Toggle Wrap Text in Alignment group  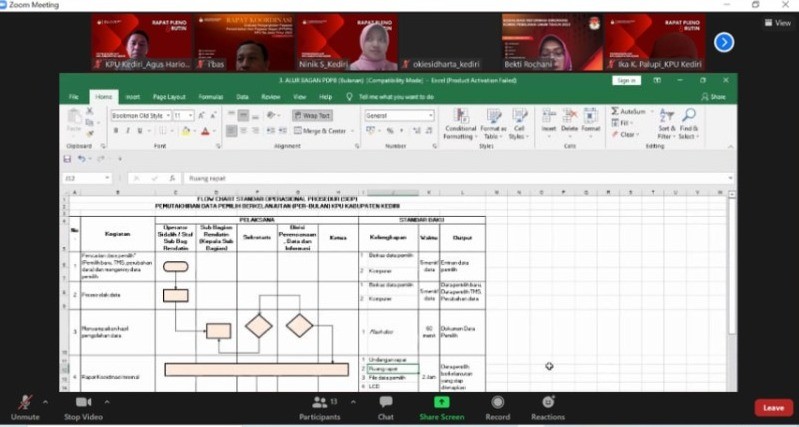tap(312, 116)
